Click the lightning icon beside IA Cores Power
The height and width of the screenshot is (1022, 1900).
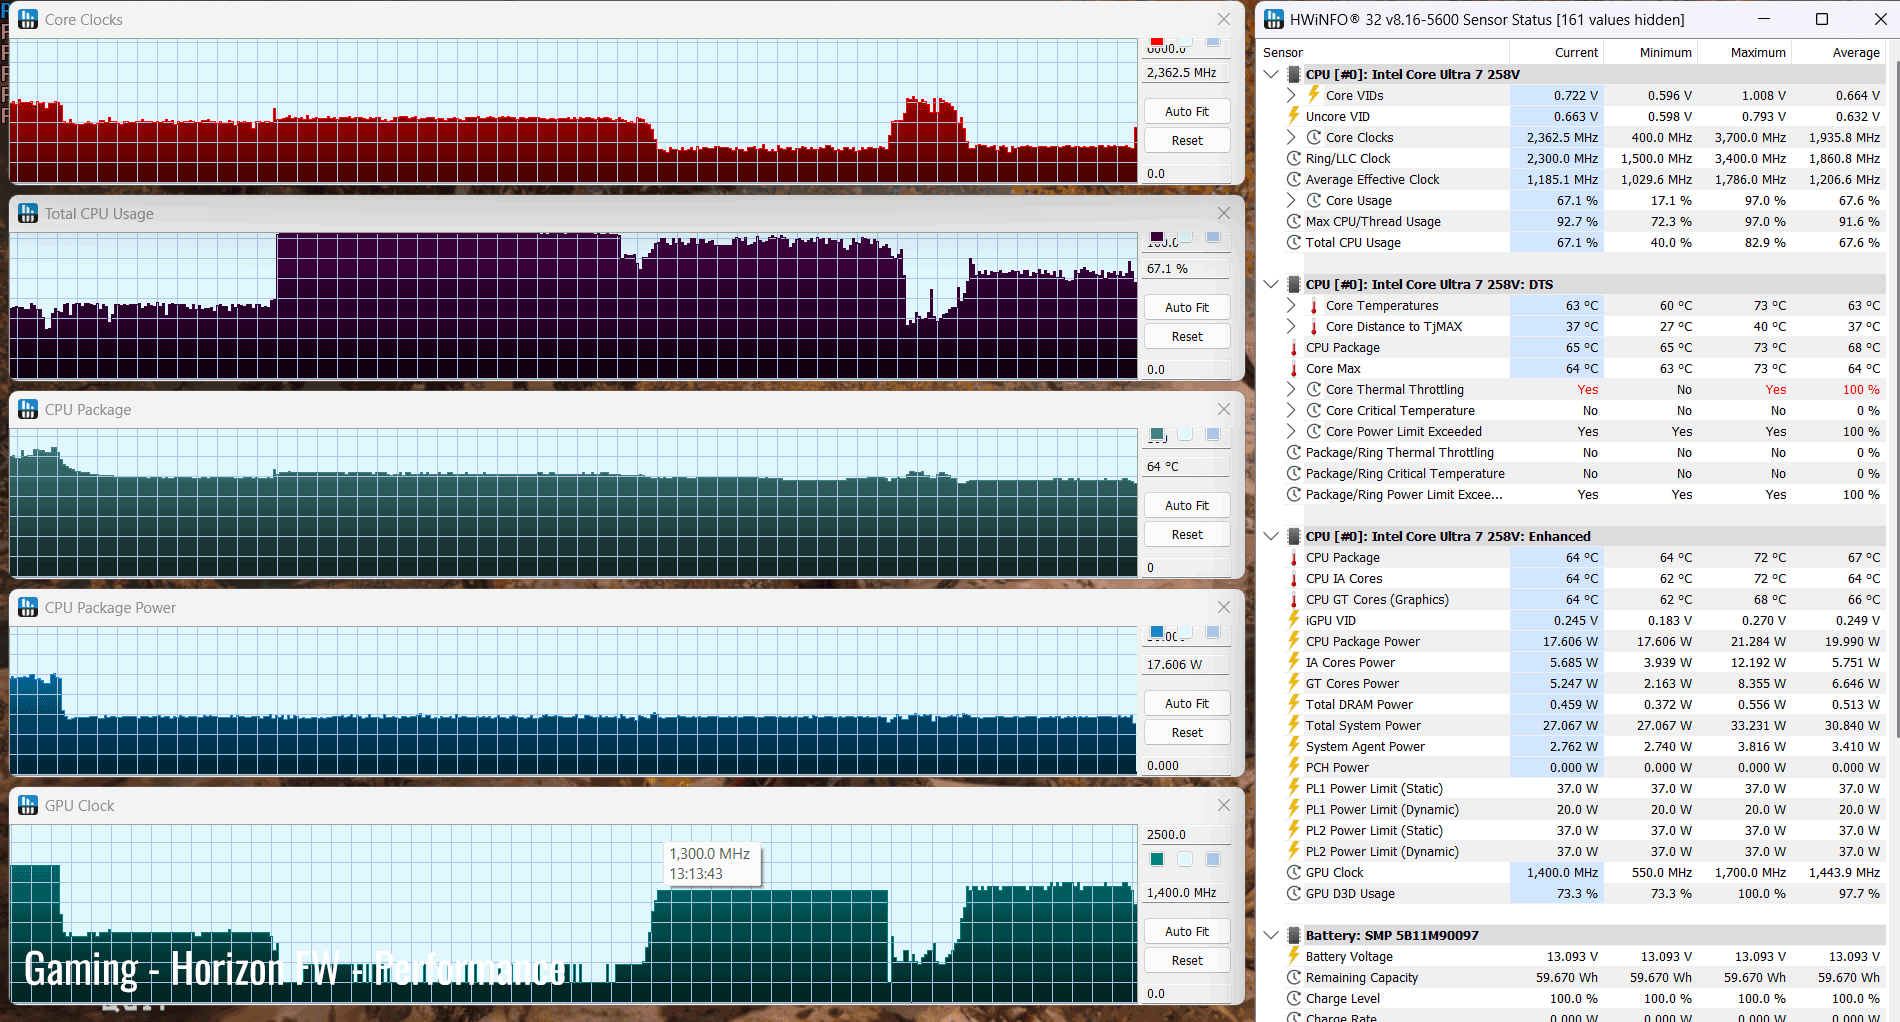pyautogui.click(x=1294, y=662)
